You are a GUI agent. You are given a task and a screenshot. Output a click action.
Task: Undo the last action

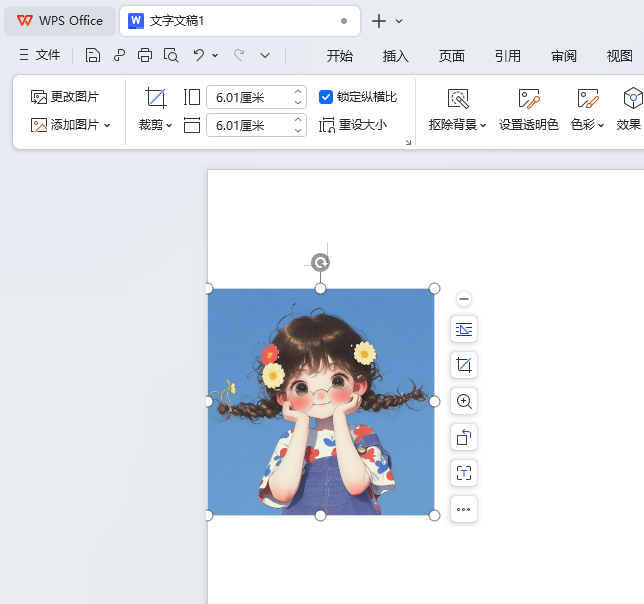coord(199,55)
